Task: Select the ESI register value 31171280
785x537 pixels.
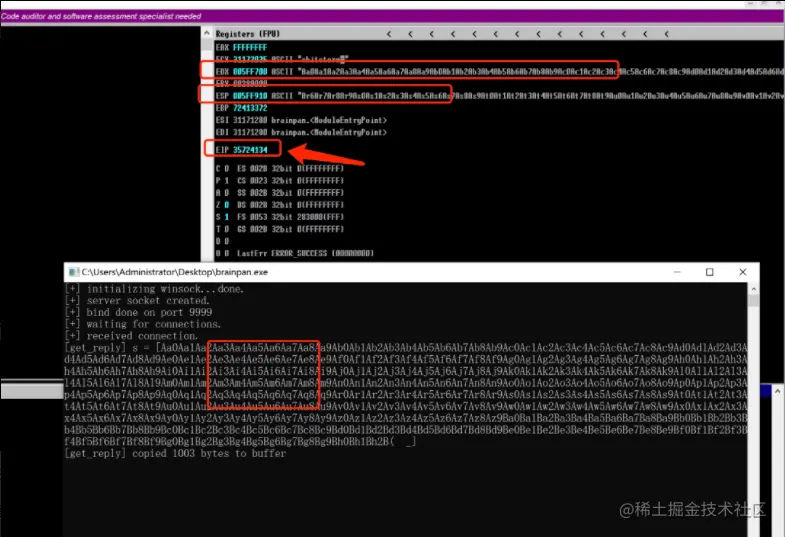Action: 250,120
